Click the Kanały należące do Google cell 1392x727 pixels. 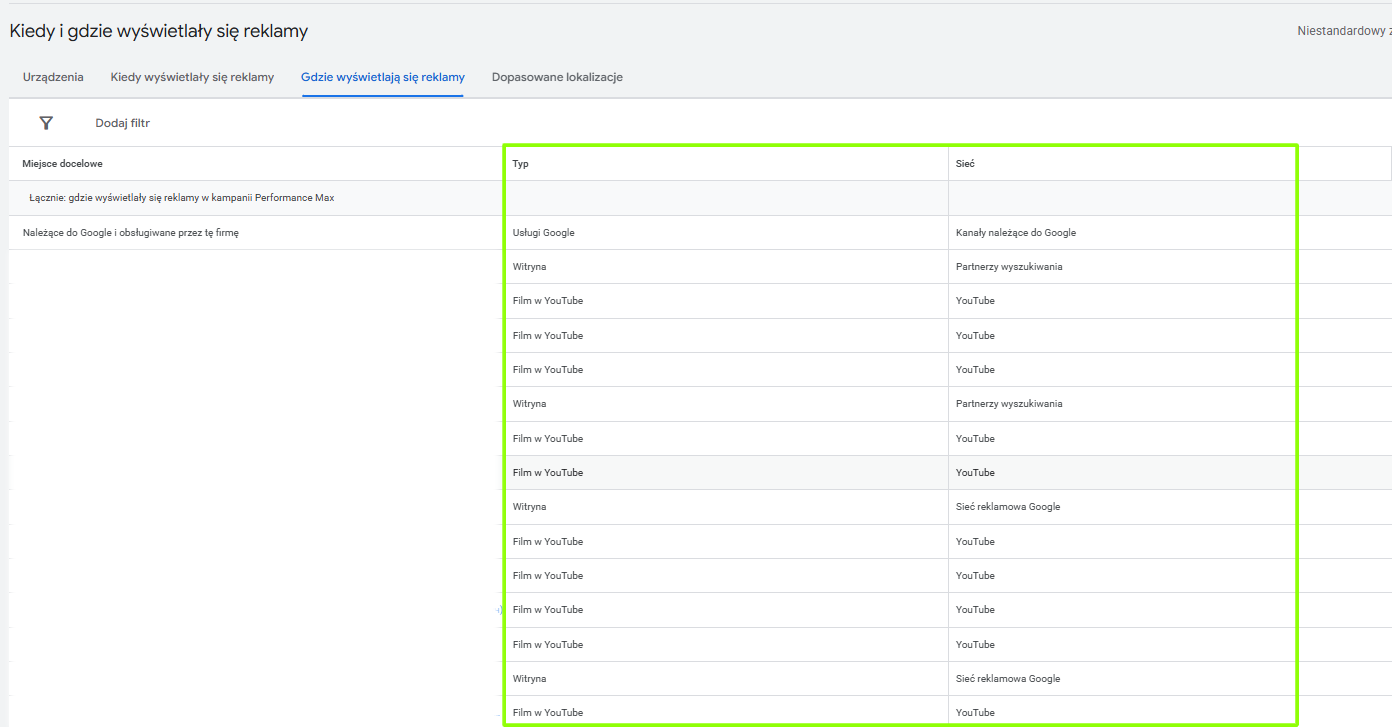[x=1015, y=233]
